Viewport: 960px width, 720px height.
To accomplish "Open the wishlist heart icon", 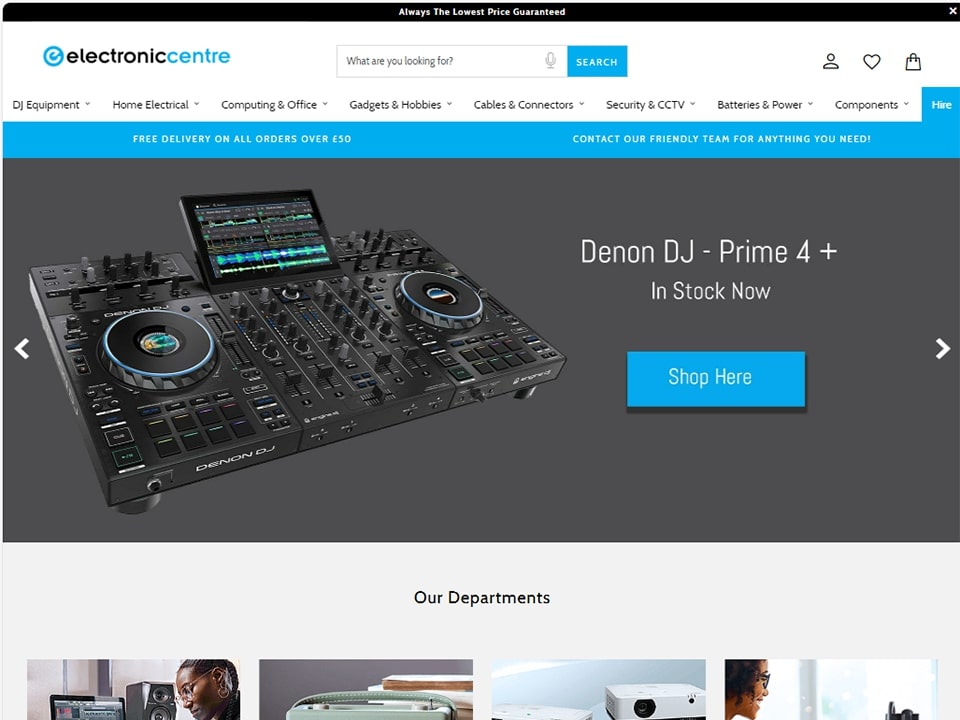I will click(x=871, y=61).
